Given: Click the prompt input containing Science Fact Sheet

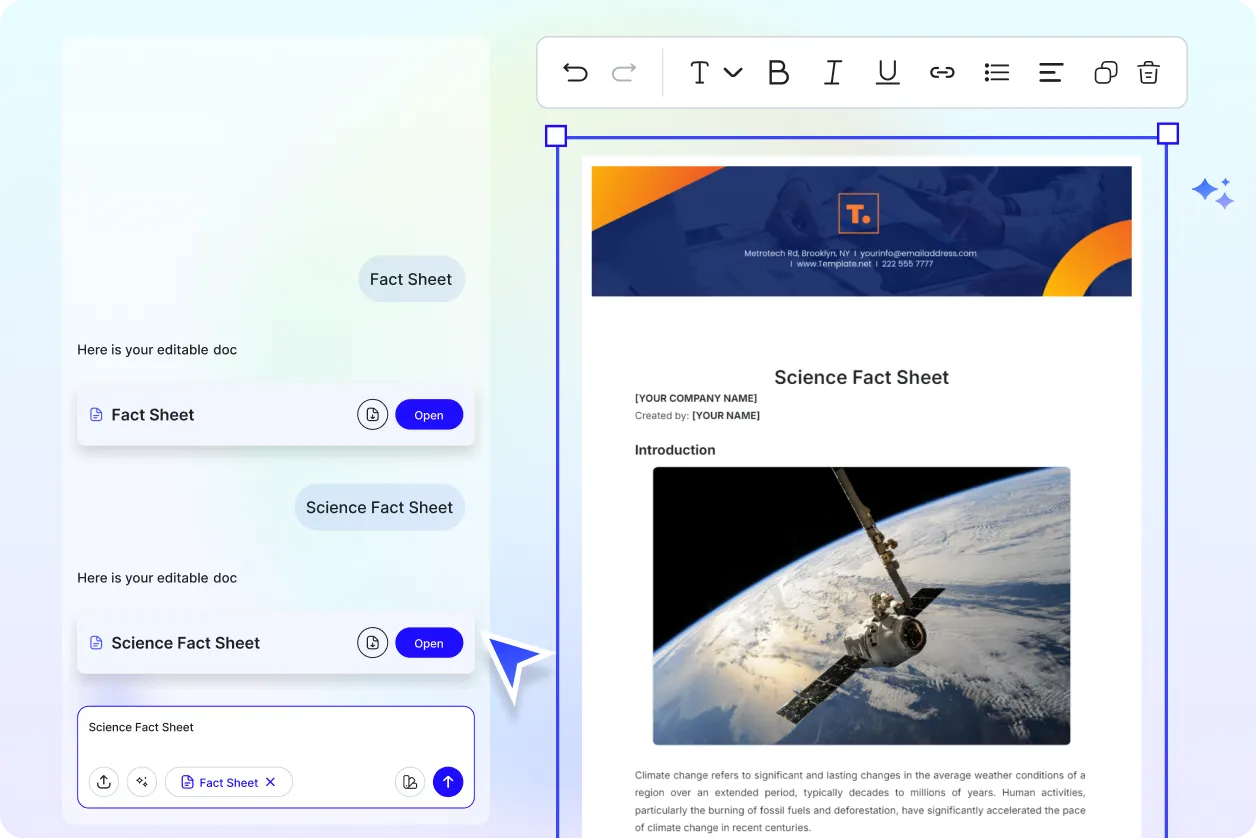Looking at the screenshot, I should click(x=276, y=757).
